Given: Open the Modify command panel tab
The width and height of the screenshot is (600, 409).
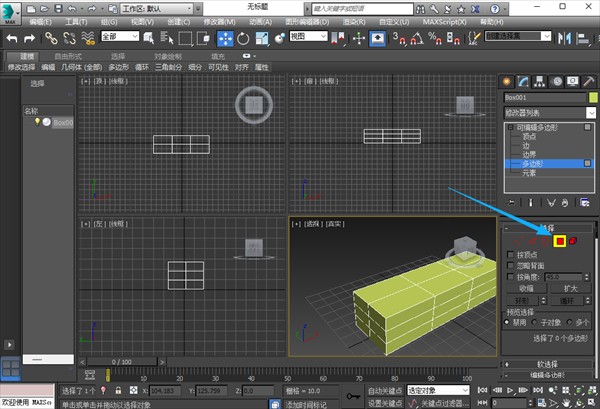Looking at the screenshot, I should coord(525,80).
